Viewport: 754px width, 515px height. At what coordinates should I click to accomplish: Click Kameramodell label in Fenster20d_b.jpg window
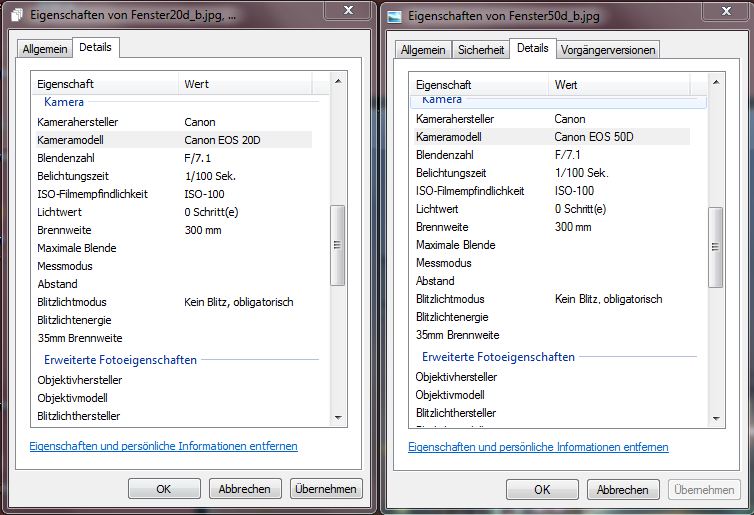tap(71, 140)
